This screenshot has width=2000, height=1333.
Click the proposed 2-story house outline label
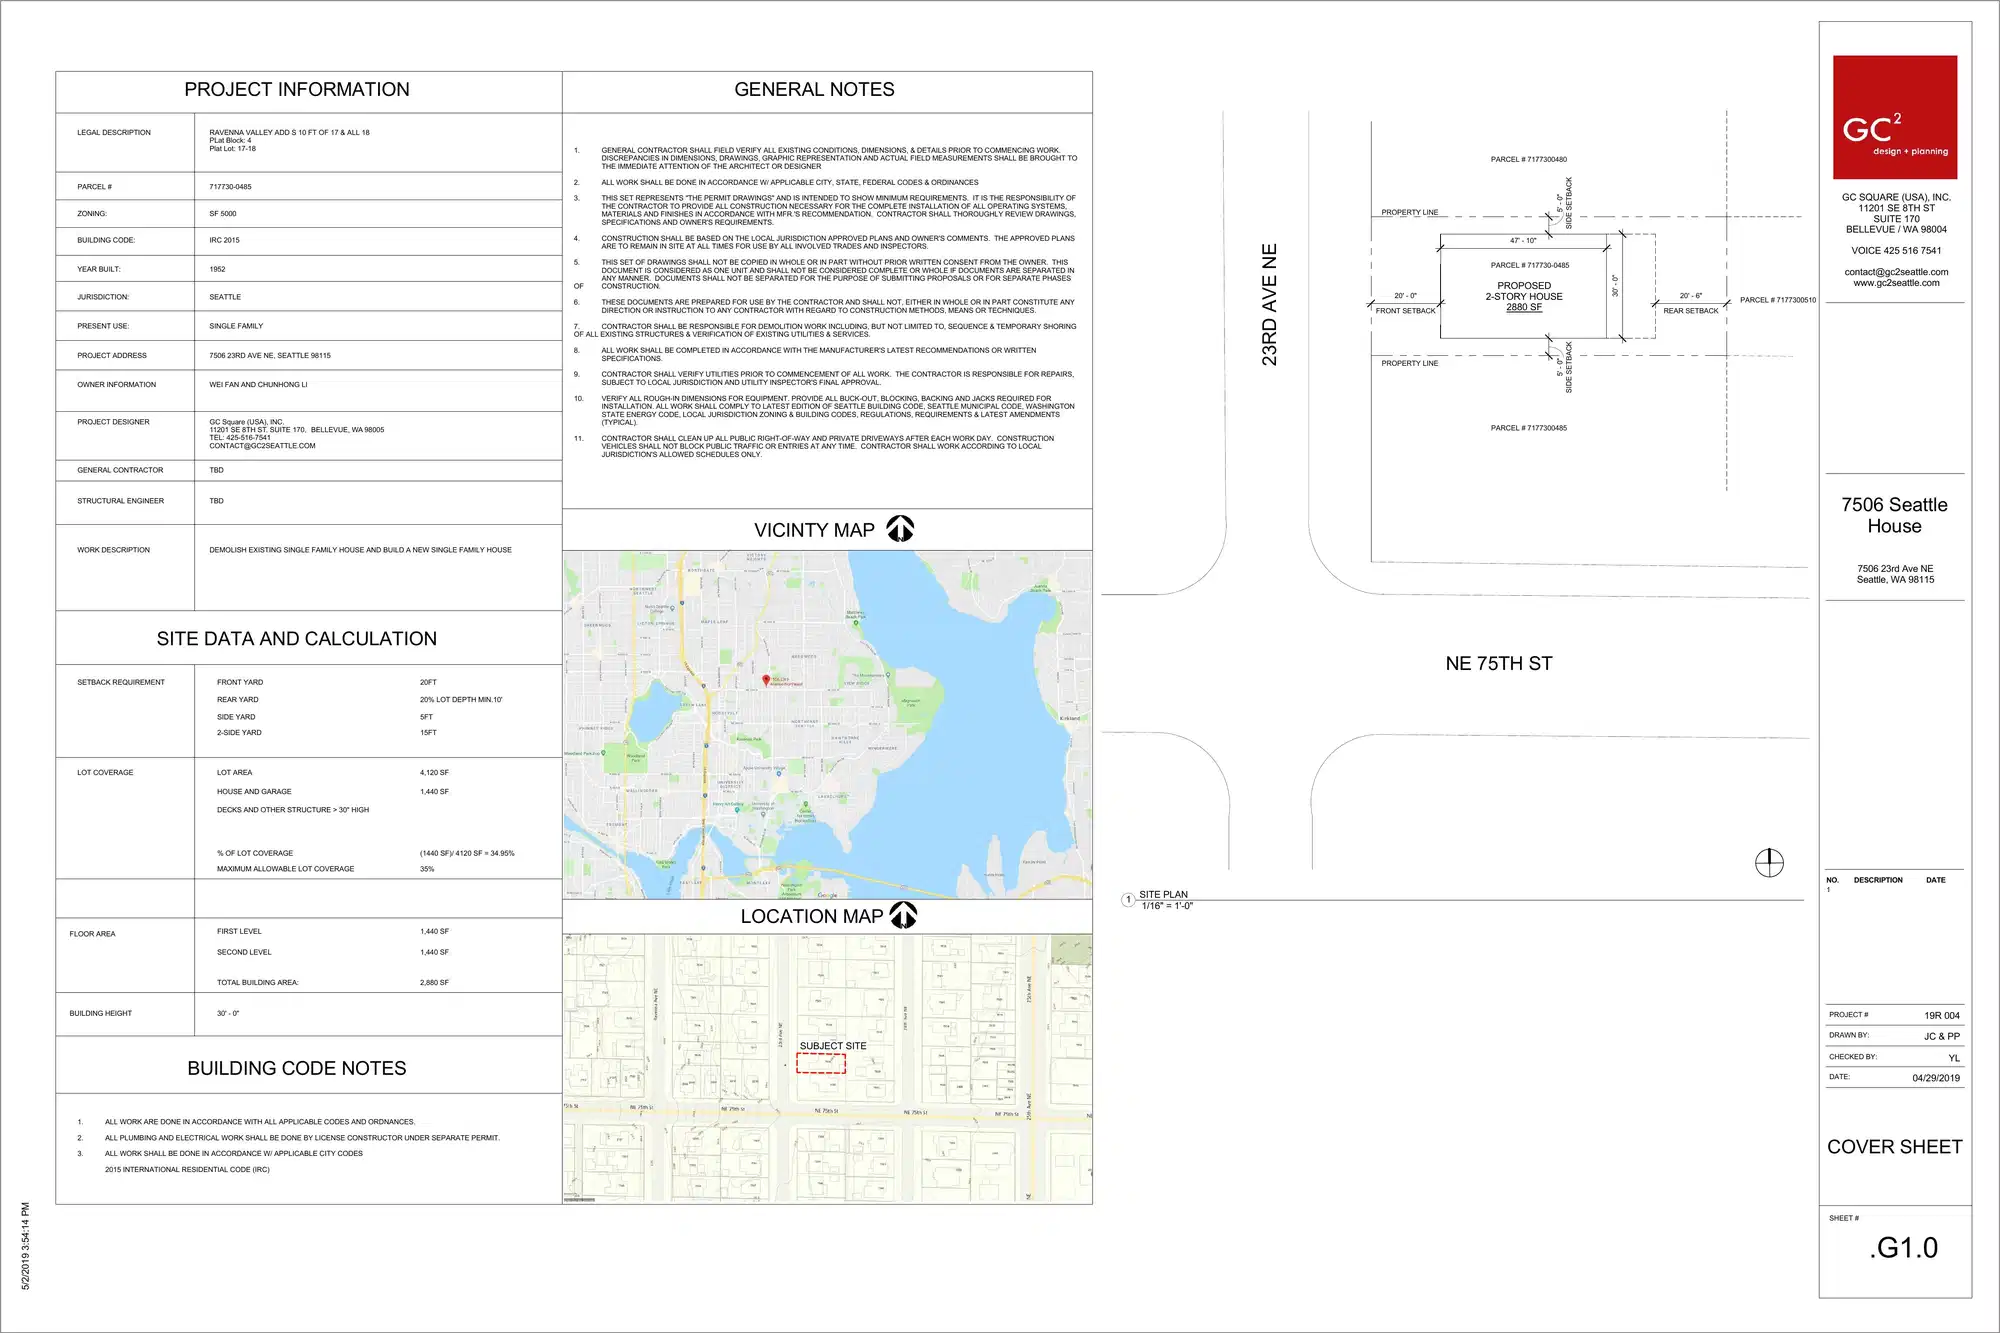click(1523, 296)
